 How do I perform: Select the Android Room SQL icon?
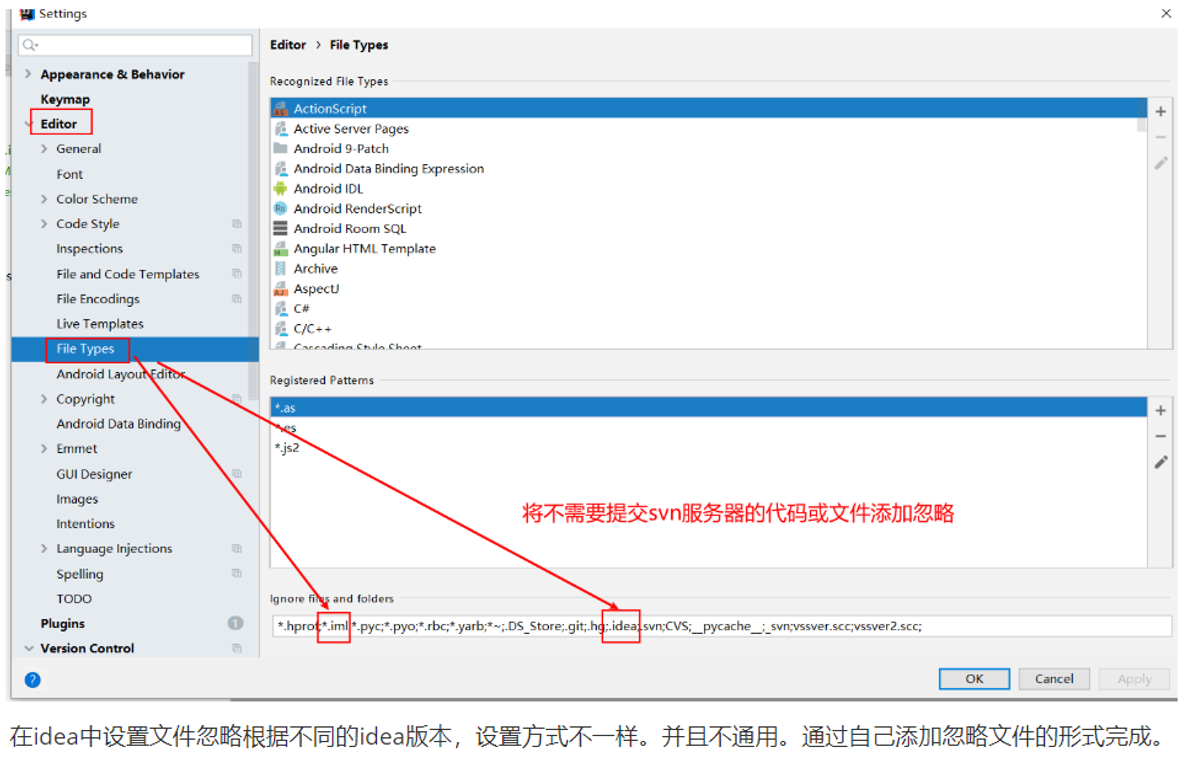point(281,229)
